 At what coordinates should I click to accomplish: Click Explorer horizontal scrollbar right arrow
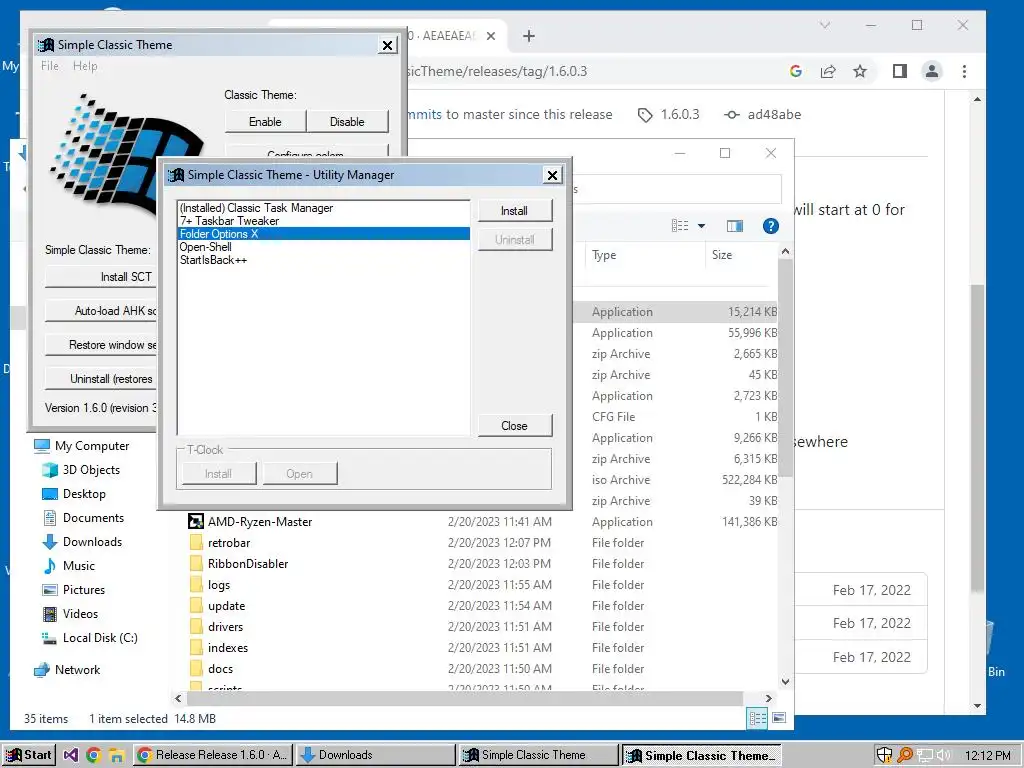pos(769,698)
